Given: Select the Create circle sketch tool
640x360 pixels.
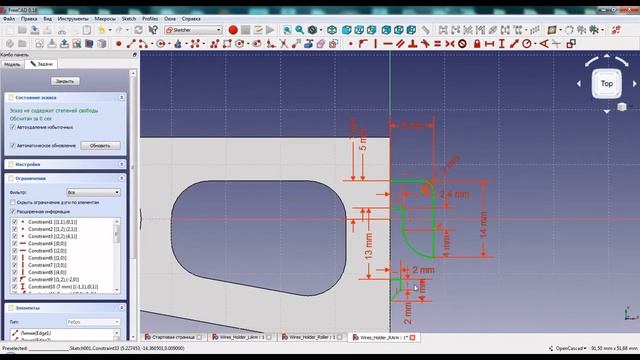Looking at the screenshot, I should (161, 44).
